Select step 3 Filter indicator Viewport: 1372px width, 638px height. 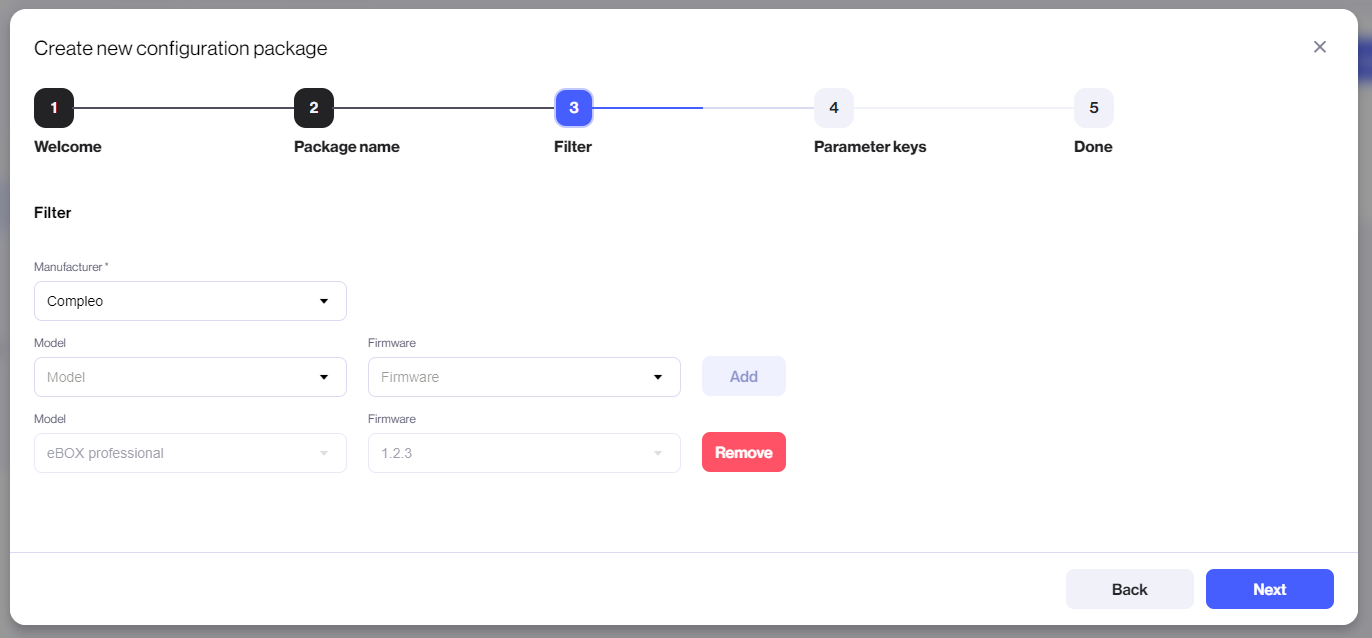[574, 108]
